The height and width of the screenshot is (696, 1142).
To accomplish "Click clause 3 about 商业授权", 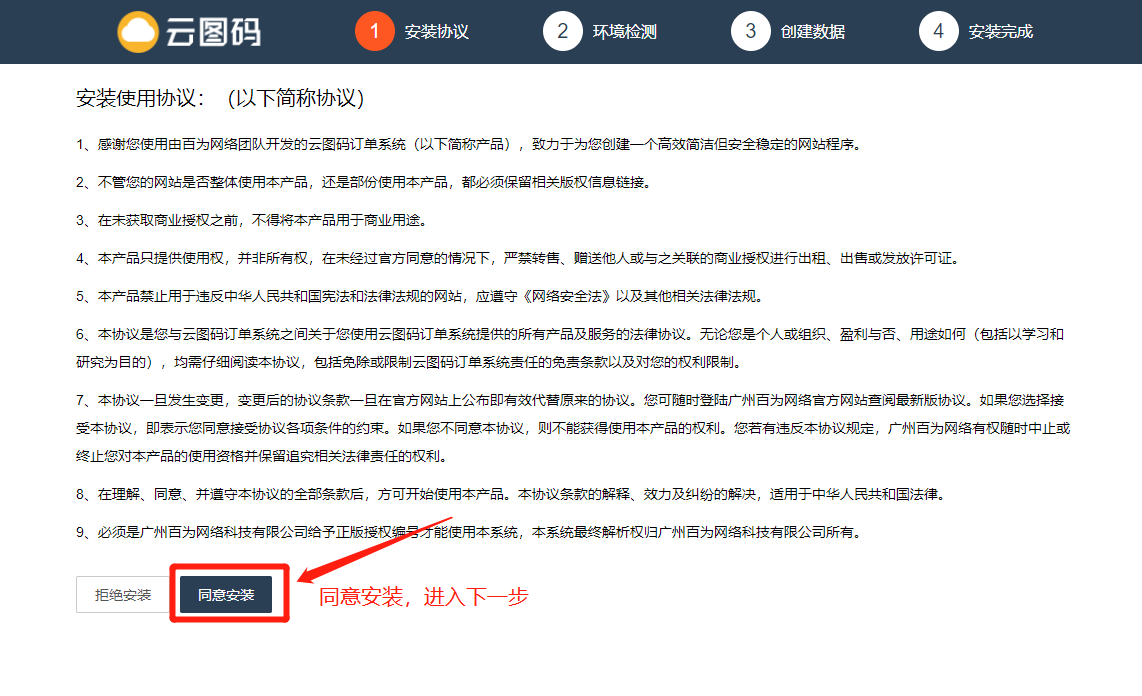I will [253, 220].
